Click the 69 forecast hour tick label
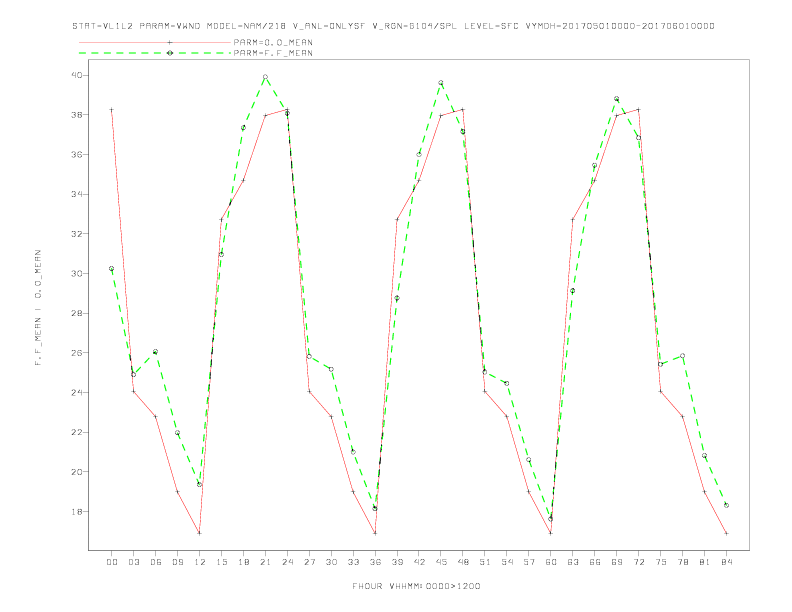The width and height of the screenshot is (792, 612). [617, 562]
